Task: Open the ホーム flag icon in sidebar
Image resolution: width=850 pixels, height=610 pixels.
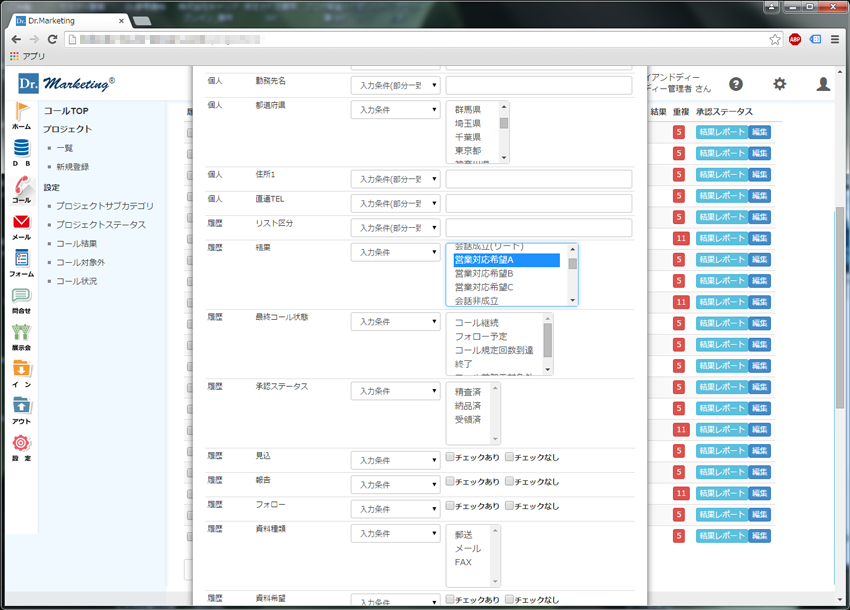Action: tap(21, 114)
